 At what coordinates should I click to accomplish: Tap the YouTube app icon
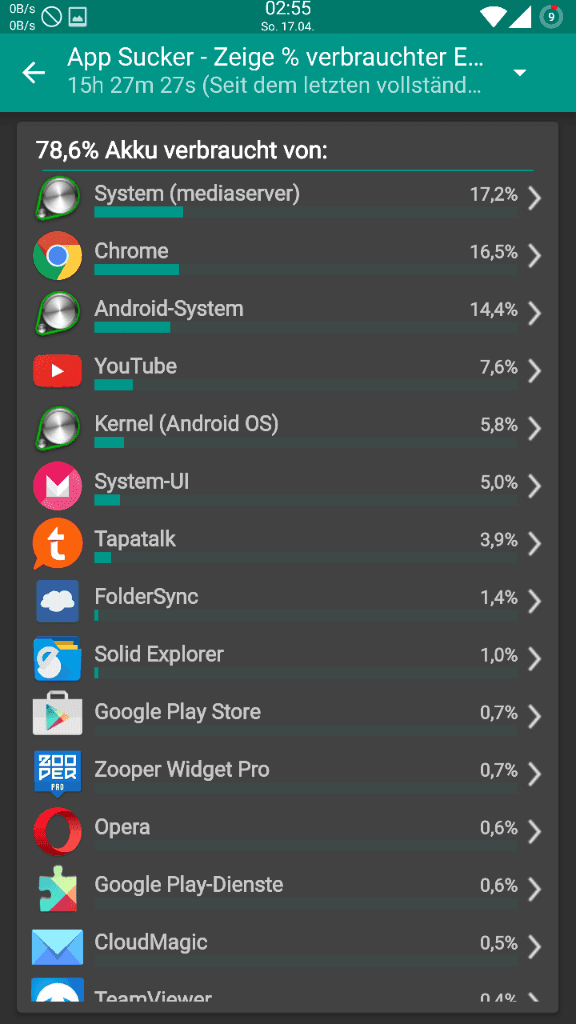click(x=57, y=370)
